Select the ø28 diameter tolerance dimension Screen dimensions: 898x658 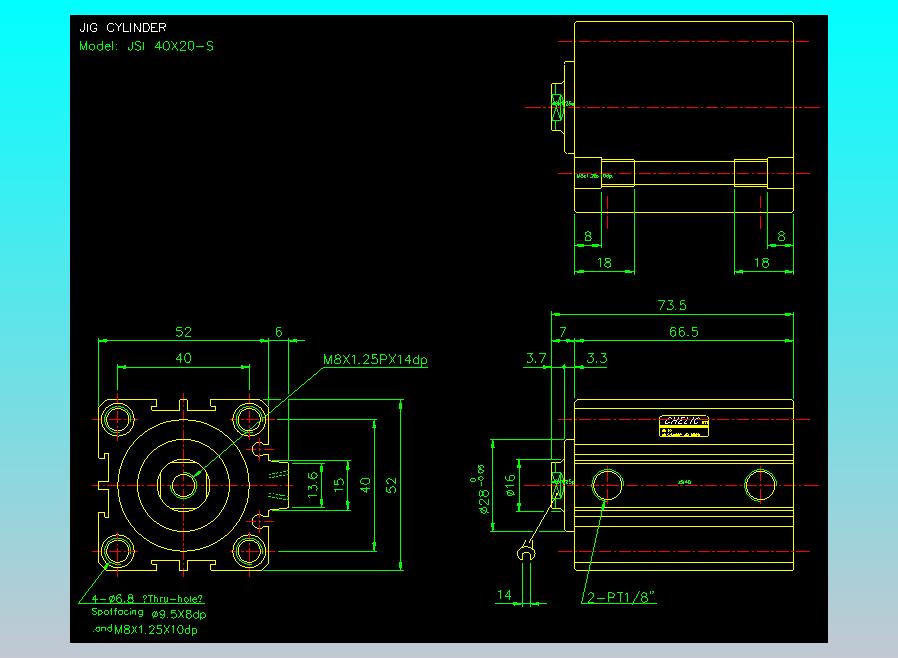482,488
